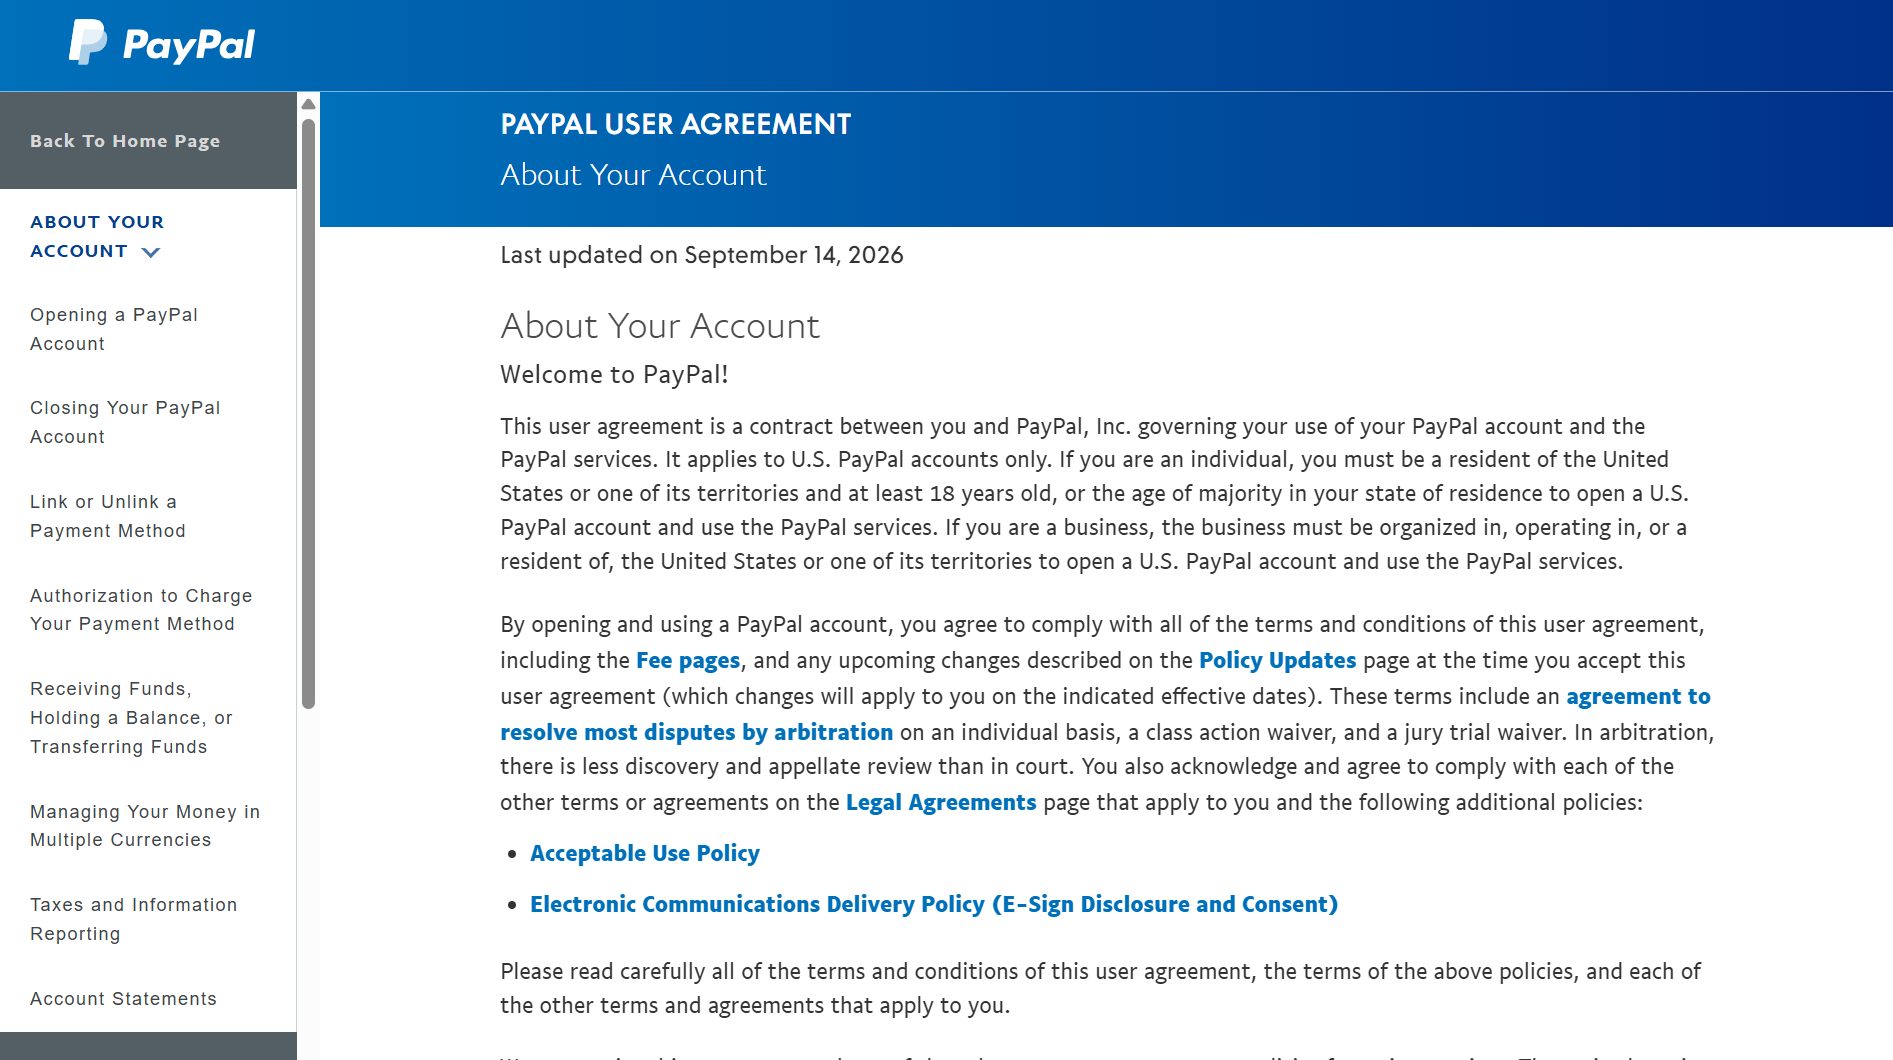Open agreement to resolve disputes by arbitration
Viewport: 1893px width, 1060px height.
click(x=1105, y=715)
